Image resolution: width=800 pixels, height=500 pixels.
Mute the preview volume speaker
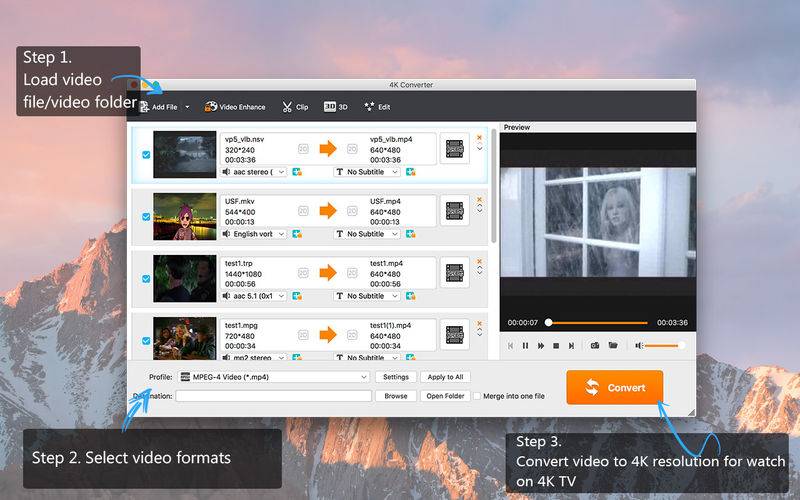pos(638,345)
